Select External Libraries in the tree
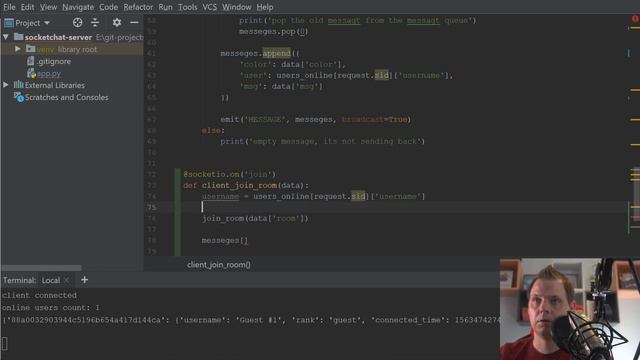This screenshot has height=360, width=640. point(55,85)
